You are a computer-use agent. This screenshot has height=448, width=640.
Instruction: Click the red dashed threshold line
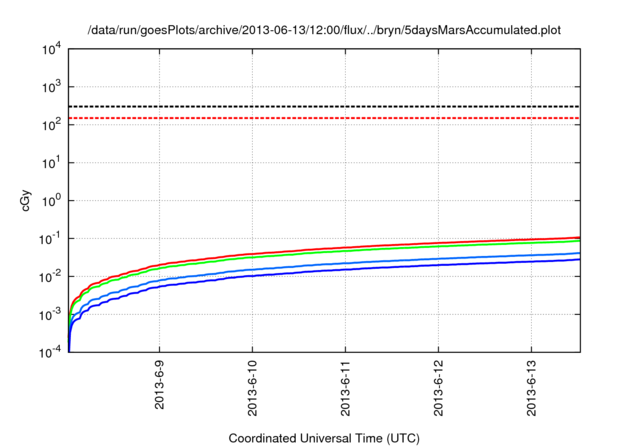tap(324, 118)
